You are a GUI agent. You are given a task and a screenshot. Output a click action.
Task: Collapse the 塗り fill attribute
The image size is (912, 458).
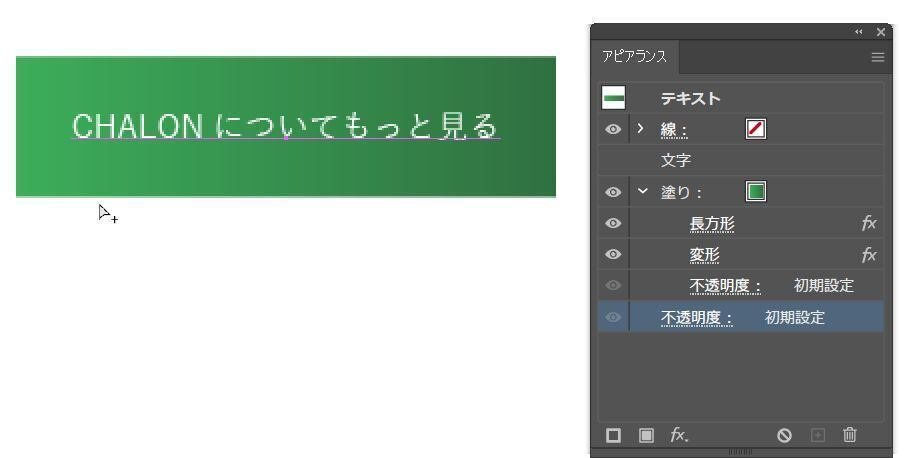[x=642, y=191]
